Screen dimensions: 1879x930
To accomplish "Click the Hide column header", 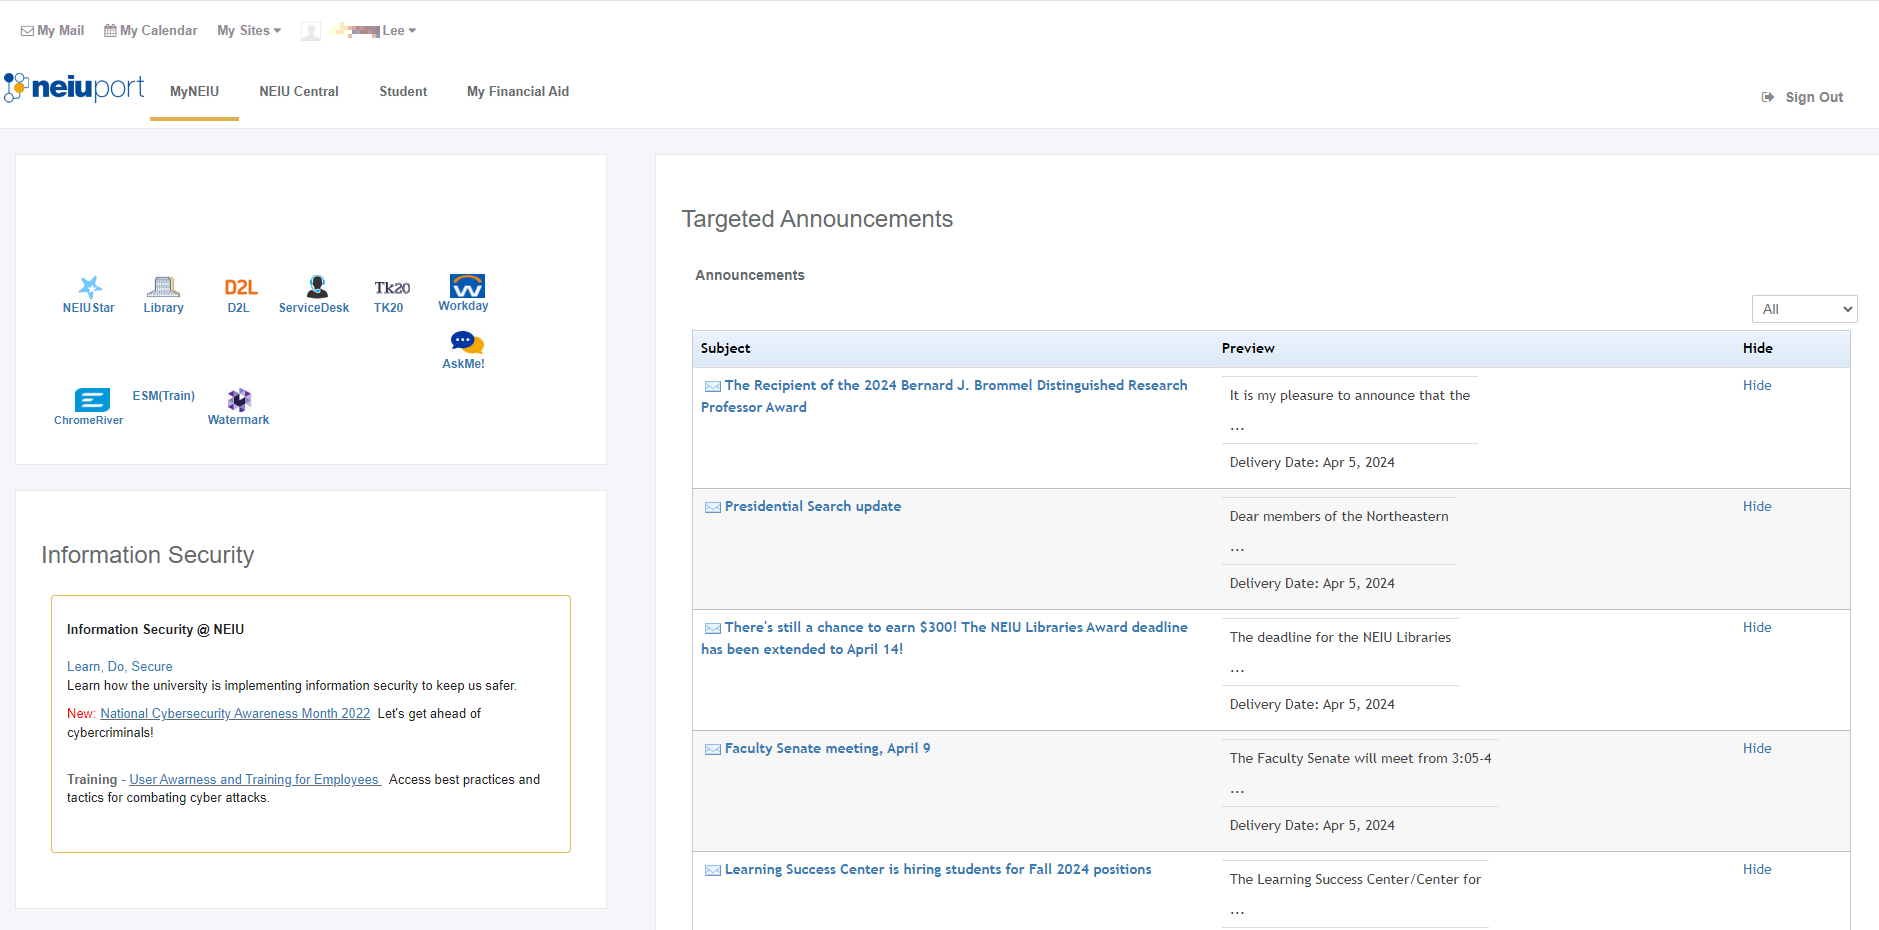I will (x=1757, y=349).
